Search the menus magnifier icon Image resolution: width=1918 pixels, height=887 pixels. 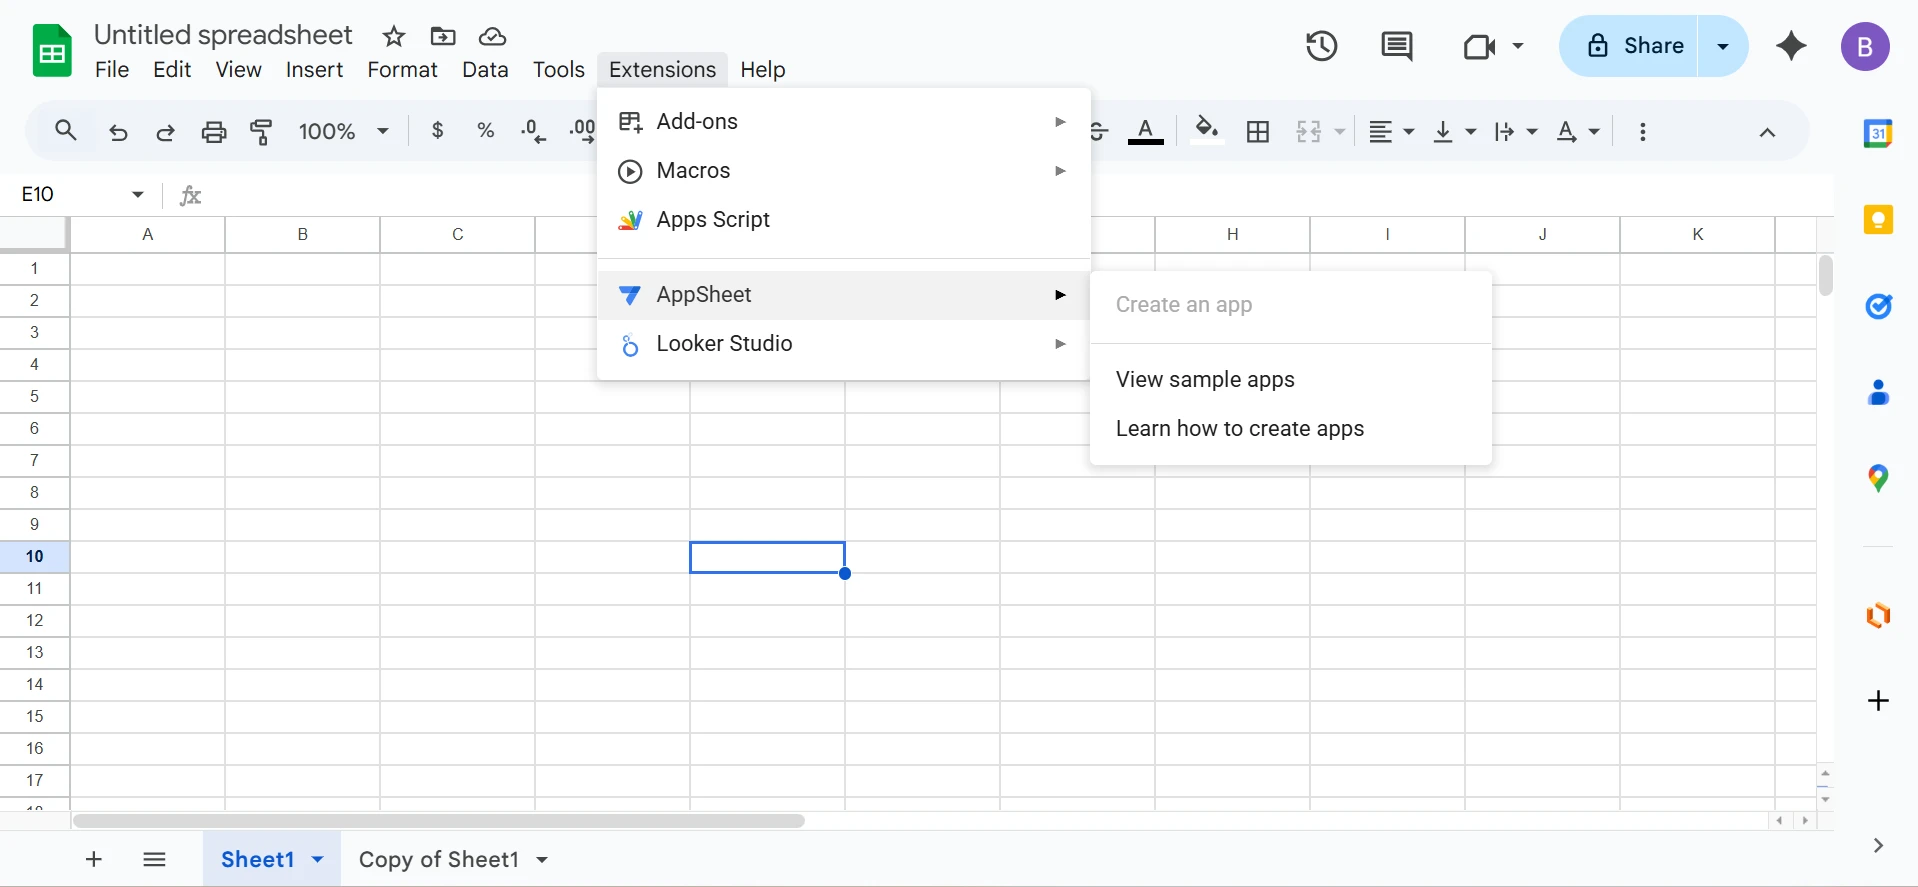[x=66, y=131]
